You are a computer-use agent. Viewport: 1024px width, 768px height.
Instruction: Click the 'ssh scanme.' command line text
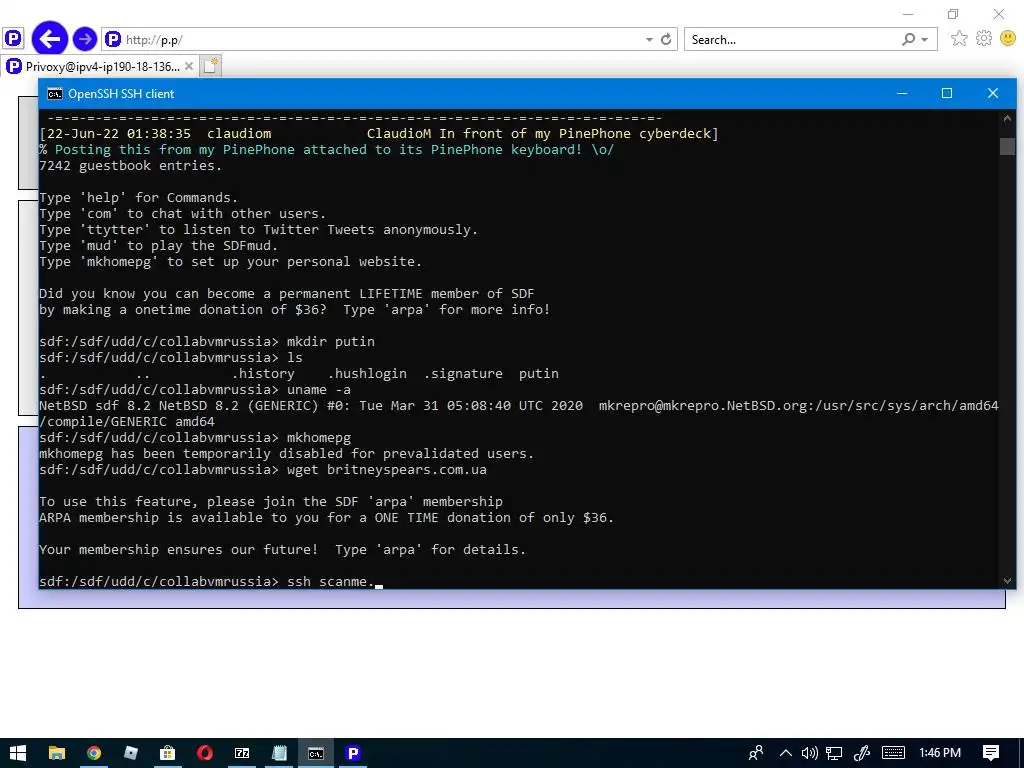tap(330, 581)
